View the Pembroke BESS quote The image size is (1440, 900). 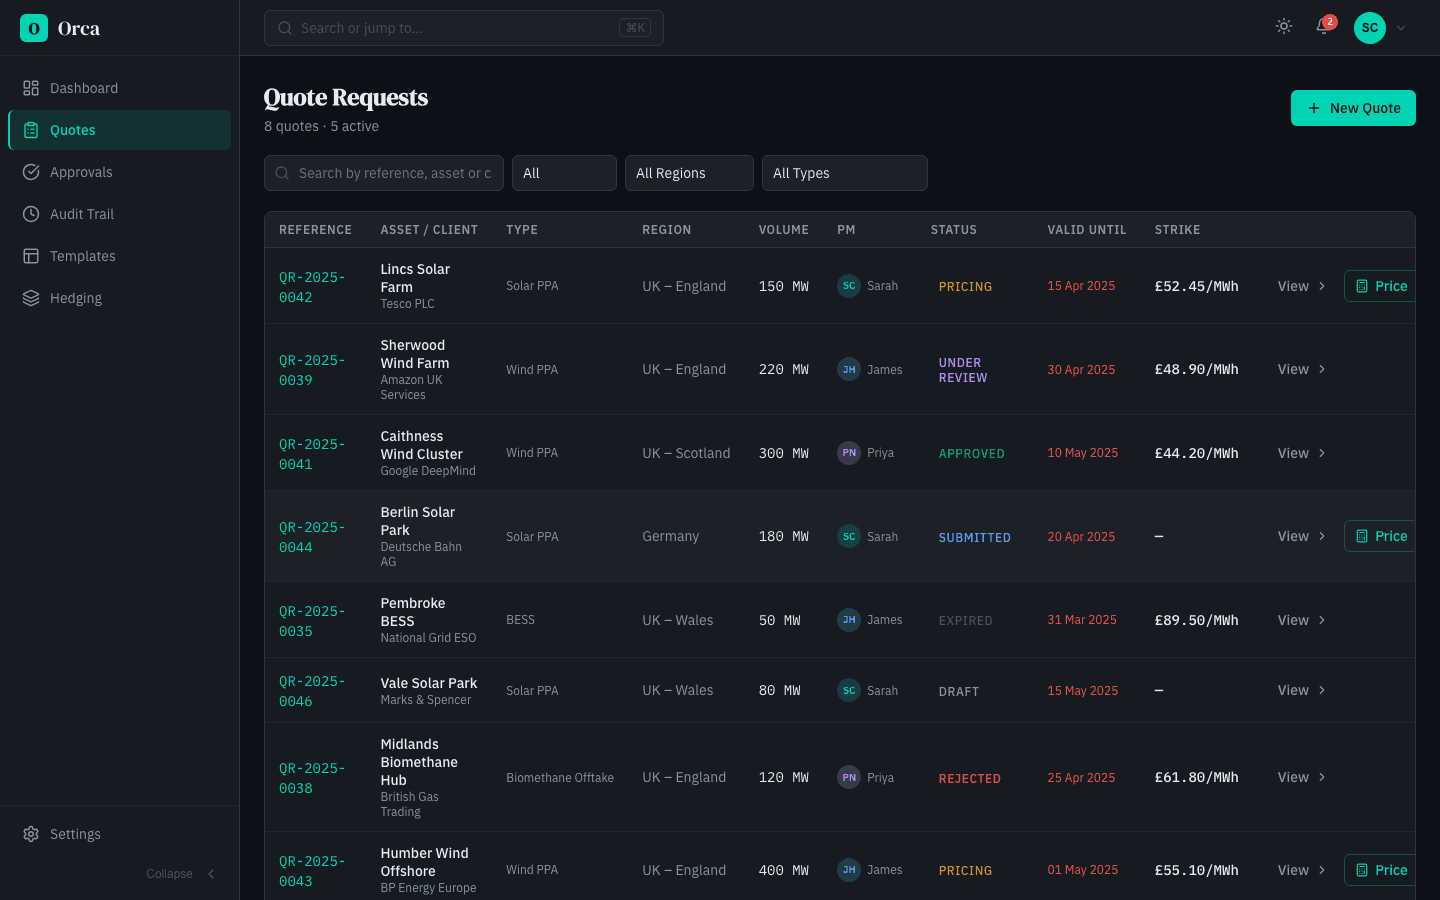tap(1301, 620)
